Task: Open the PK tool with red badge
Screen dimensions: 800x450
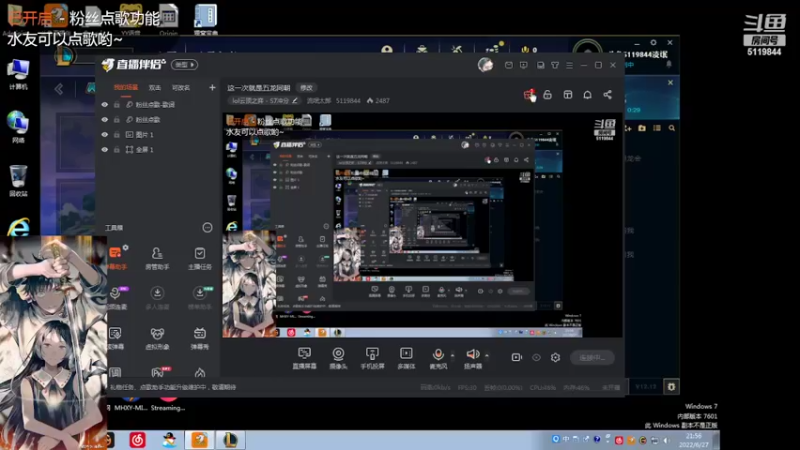Action: click(158, 372)
